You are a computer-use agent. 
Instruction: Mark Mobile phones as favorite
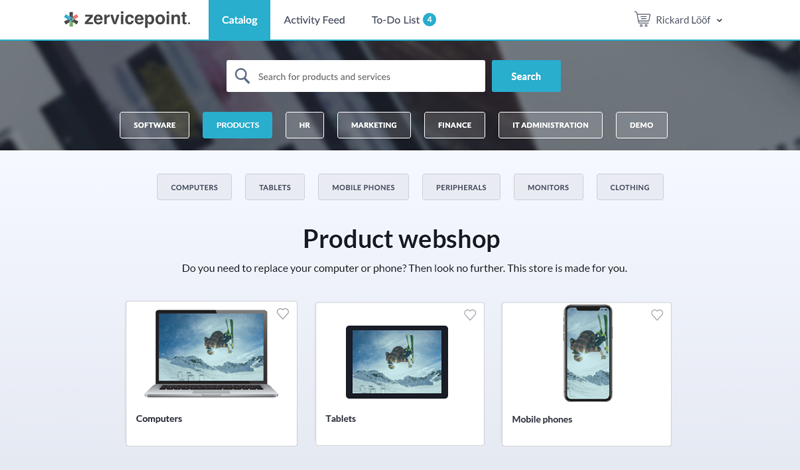coord(657,315)
